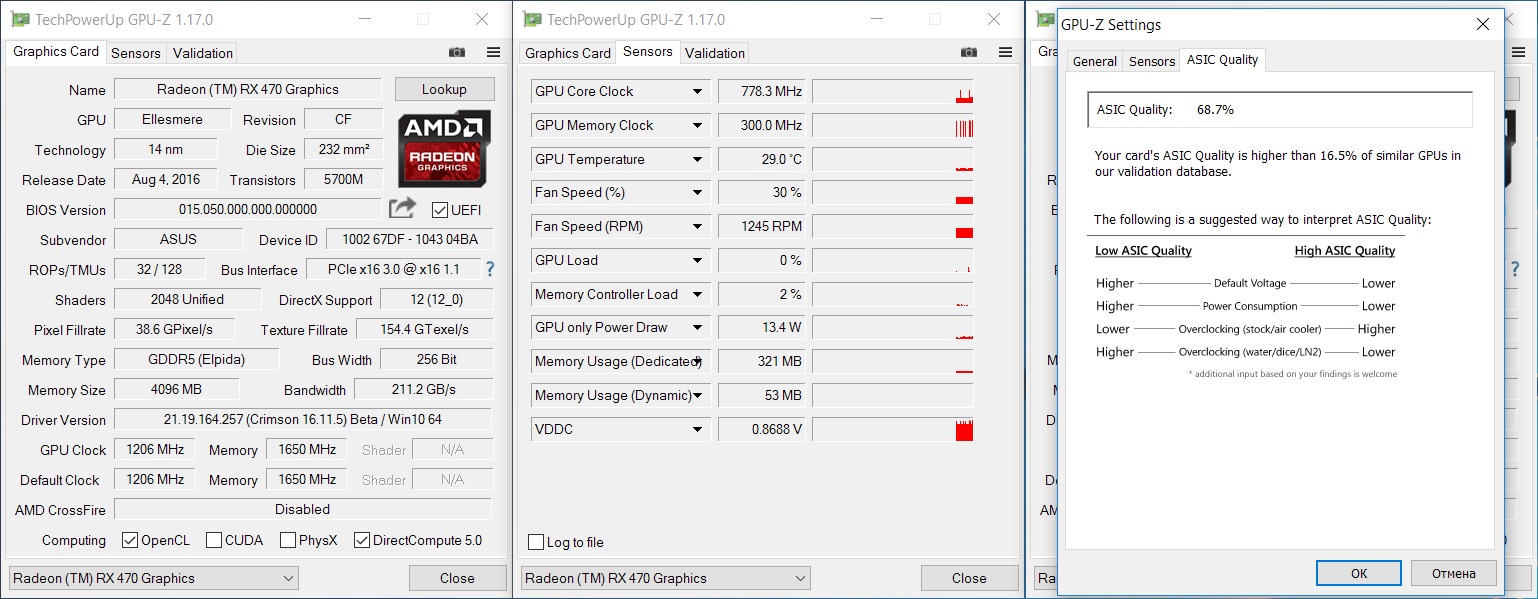Open the Memory Controller Load dropdown
This screenshot has width=1538, height=599.
click(698, 294)
